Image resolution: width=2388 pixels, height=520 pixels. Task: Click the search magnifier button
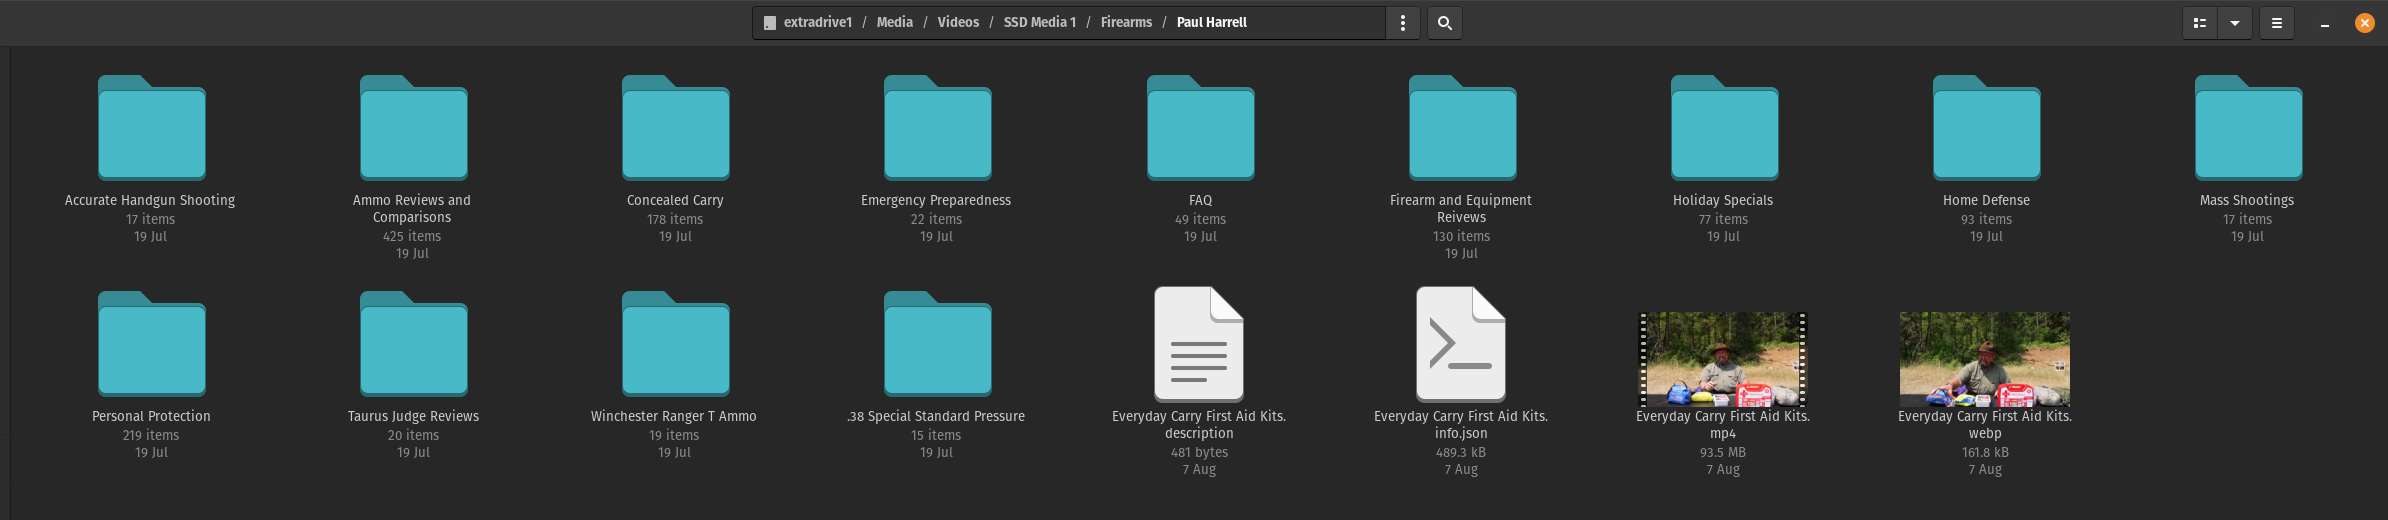[1444, 23]
